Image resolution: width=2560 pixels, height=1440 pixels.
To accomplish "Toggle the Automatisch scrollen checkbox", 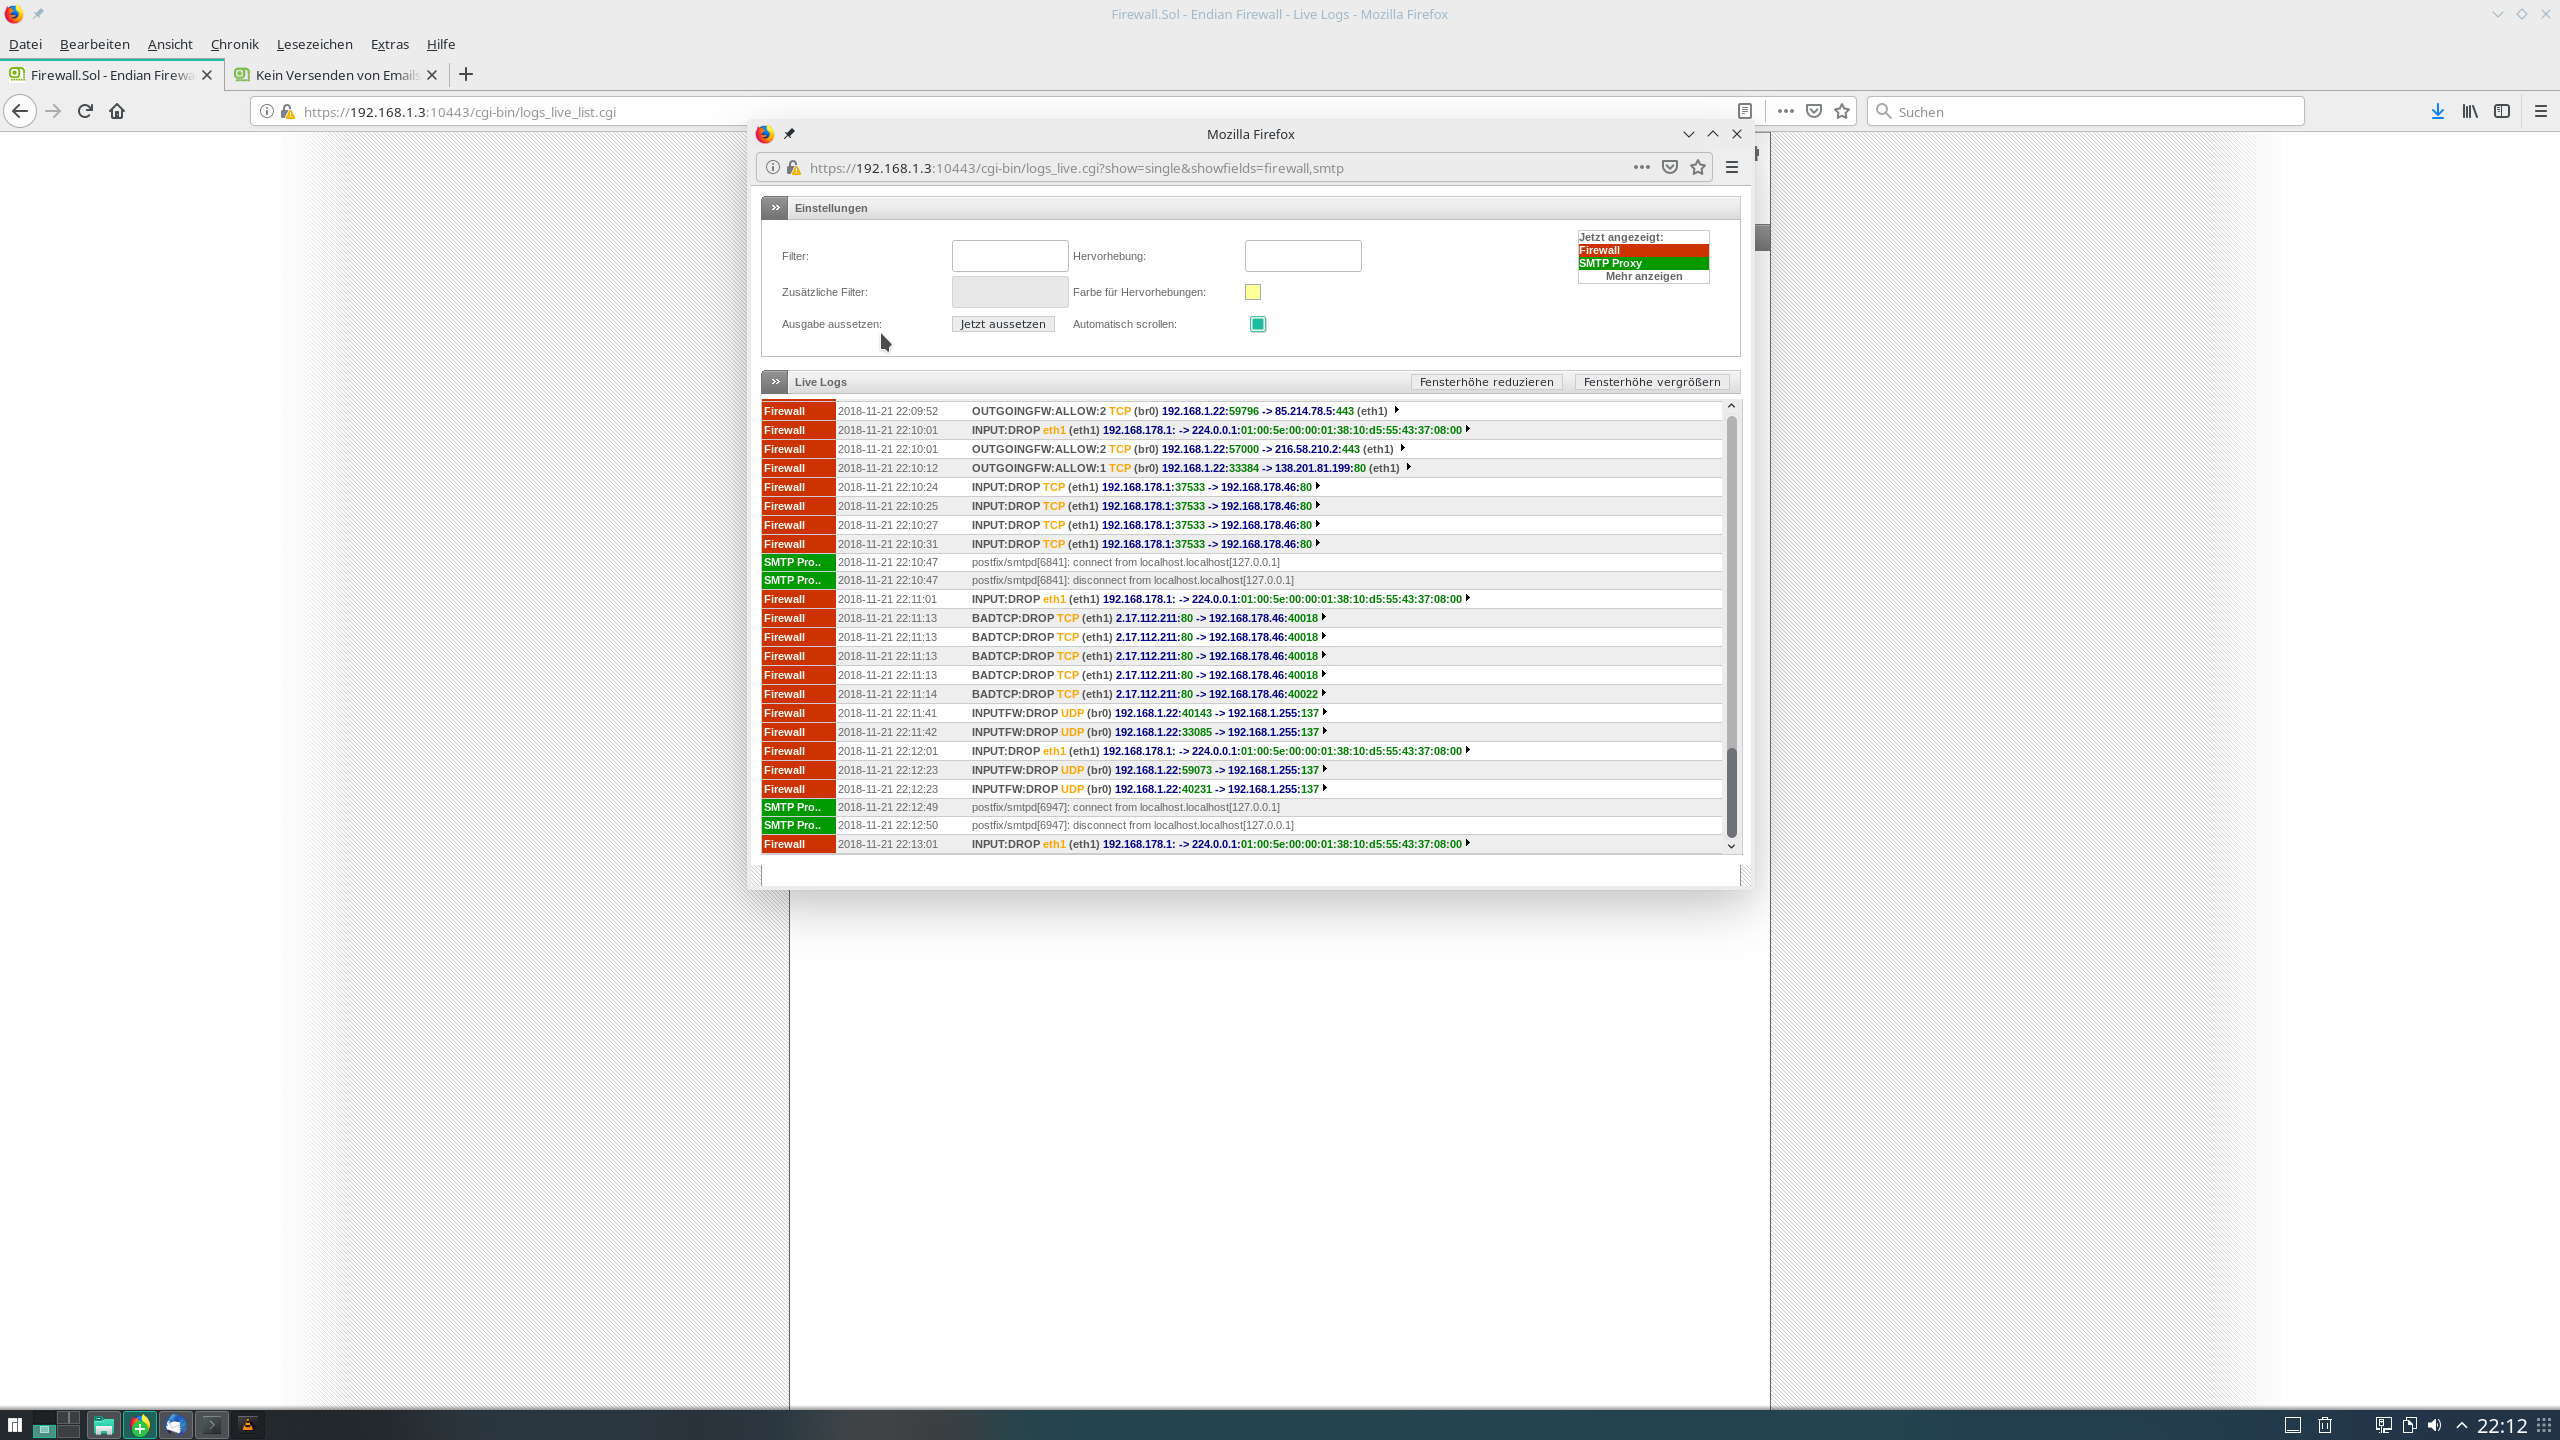I will pos(1258,324).
